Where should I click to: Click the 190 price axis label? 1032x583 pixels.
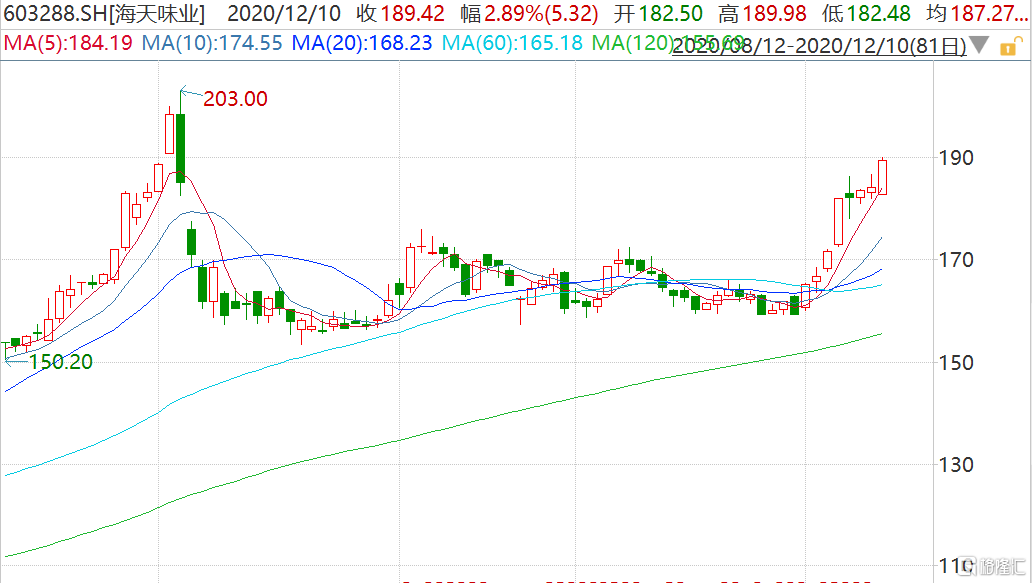tap(956, 158)
